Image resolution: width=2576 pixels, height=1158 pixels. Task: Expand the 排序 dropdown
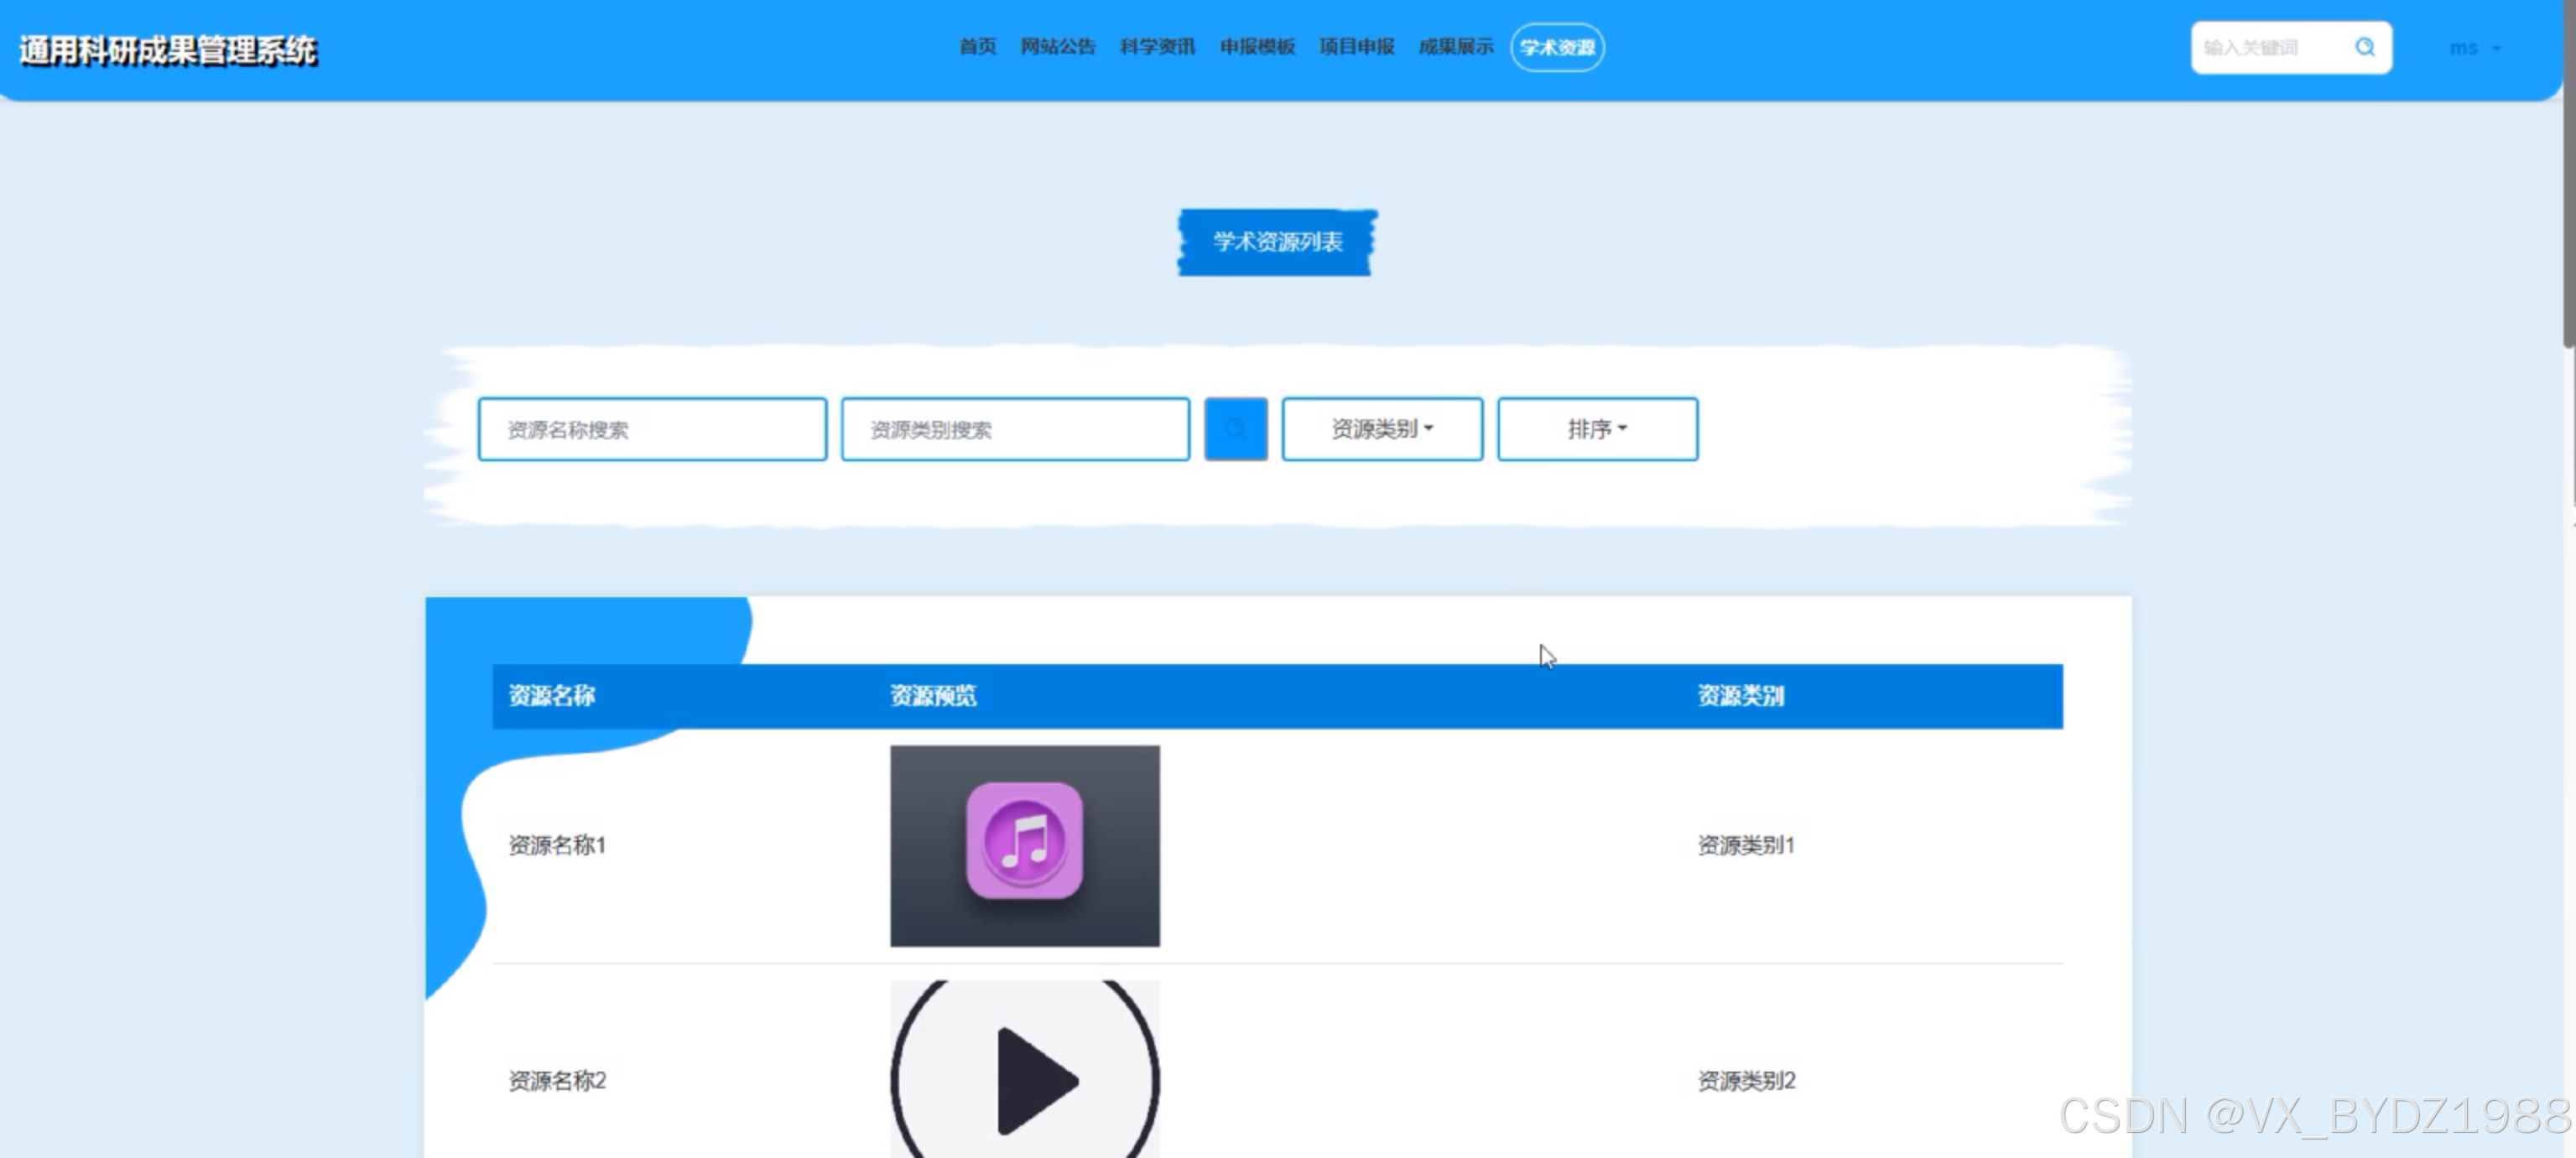(x=1596, y=429)
